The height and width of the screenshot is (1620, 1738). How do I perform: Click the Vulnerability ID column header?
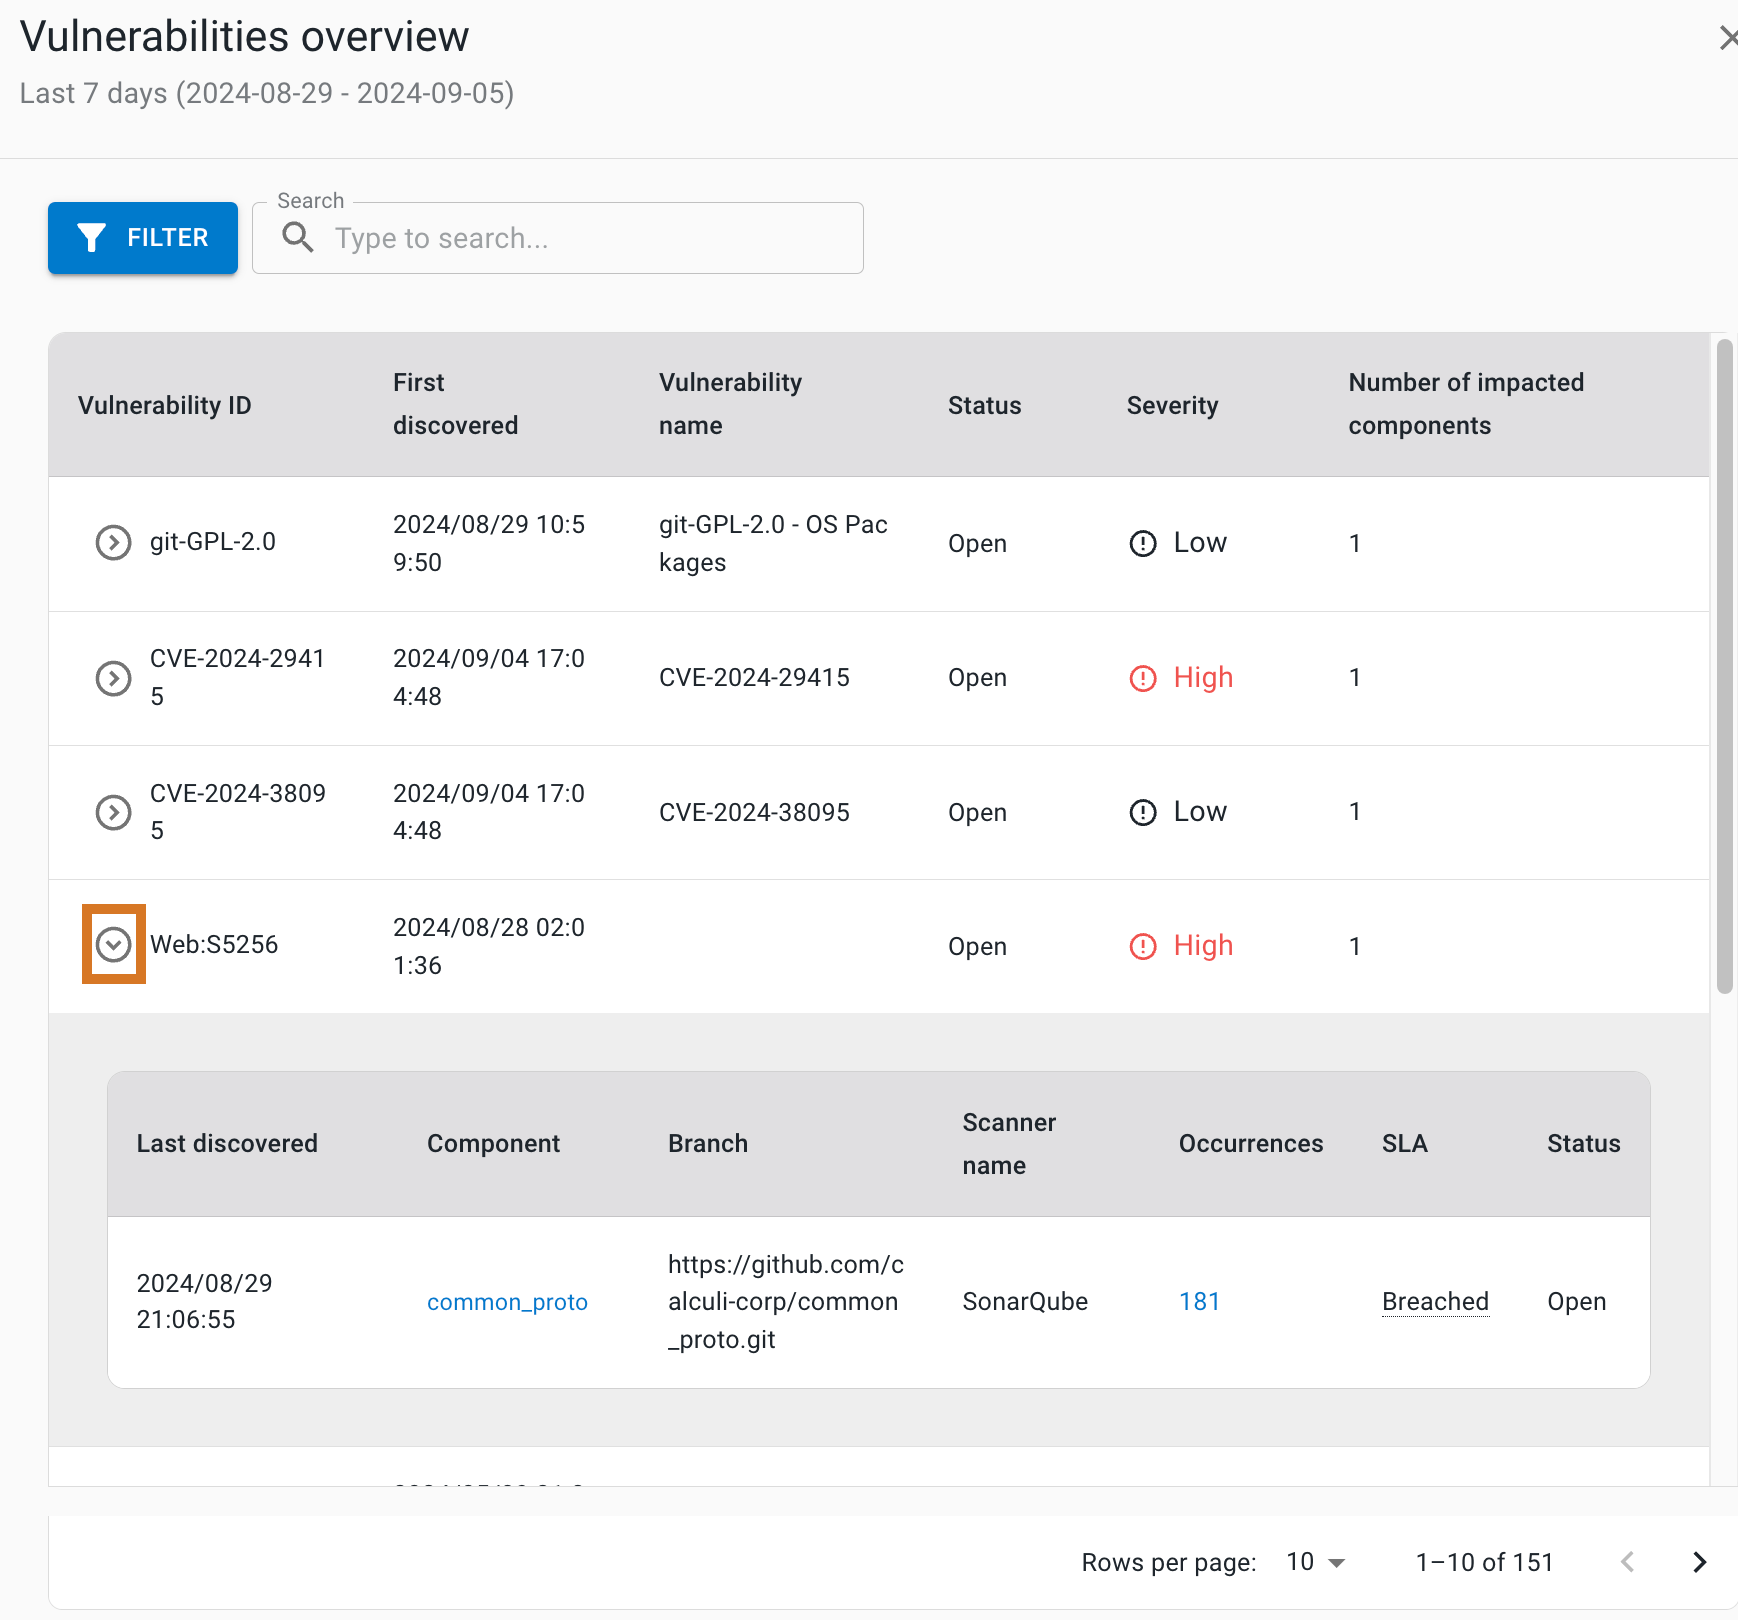pos(164,405)
